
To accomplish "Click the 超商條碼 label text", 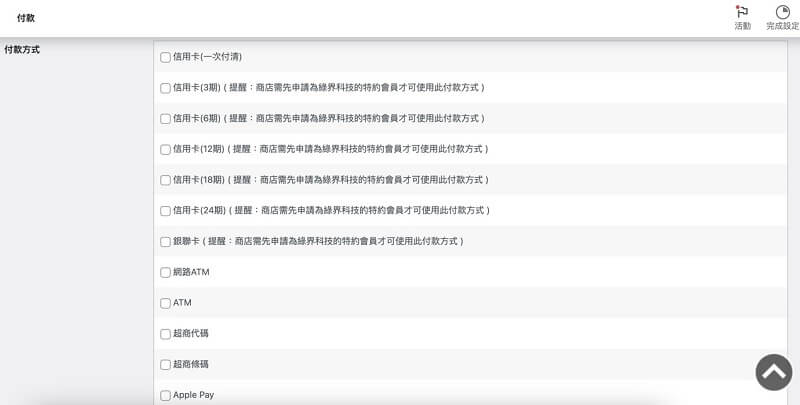I will (x=191, y=364).
